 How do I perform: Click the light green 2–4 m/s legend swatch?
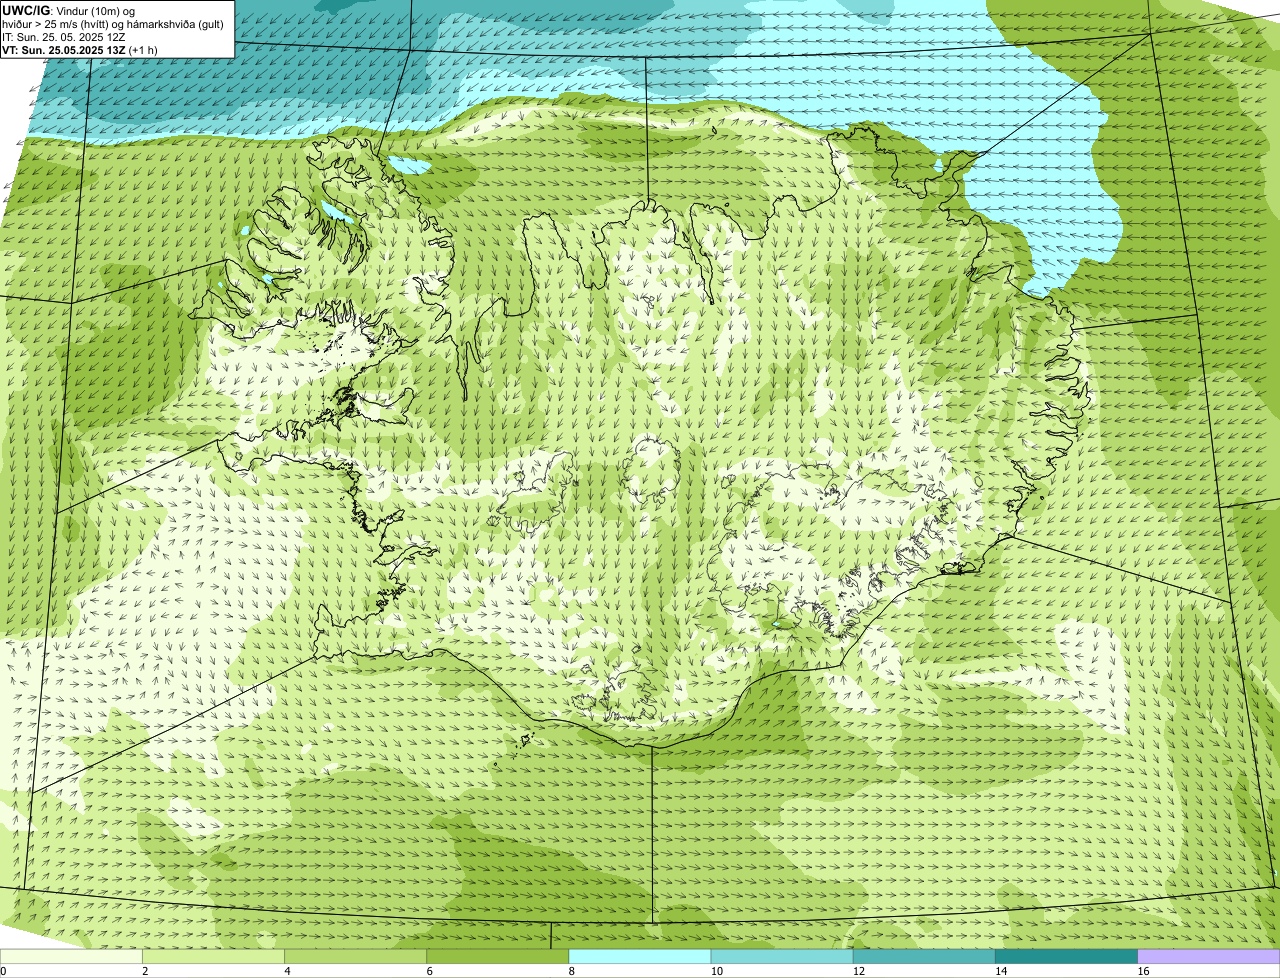click(214, 957)
